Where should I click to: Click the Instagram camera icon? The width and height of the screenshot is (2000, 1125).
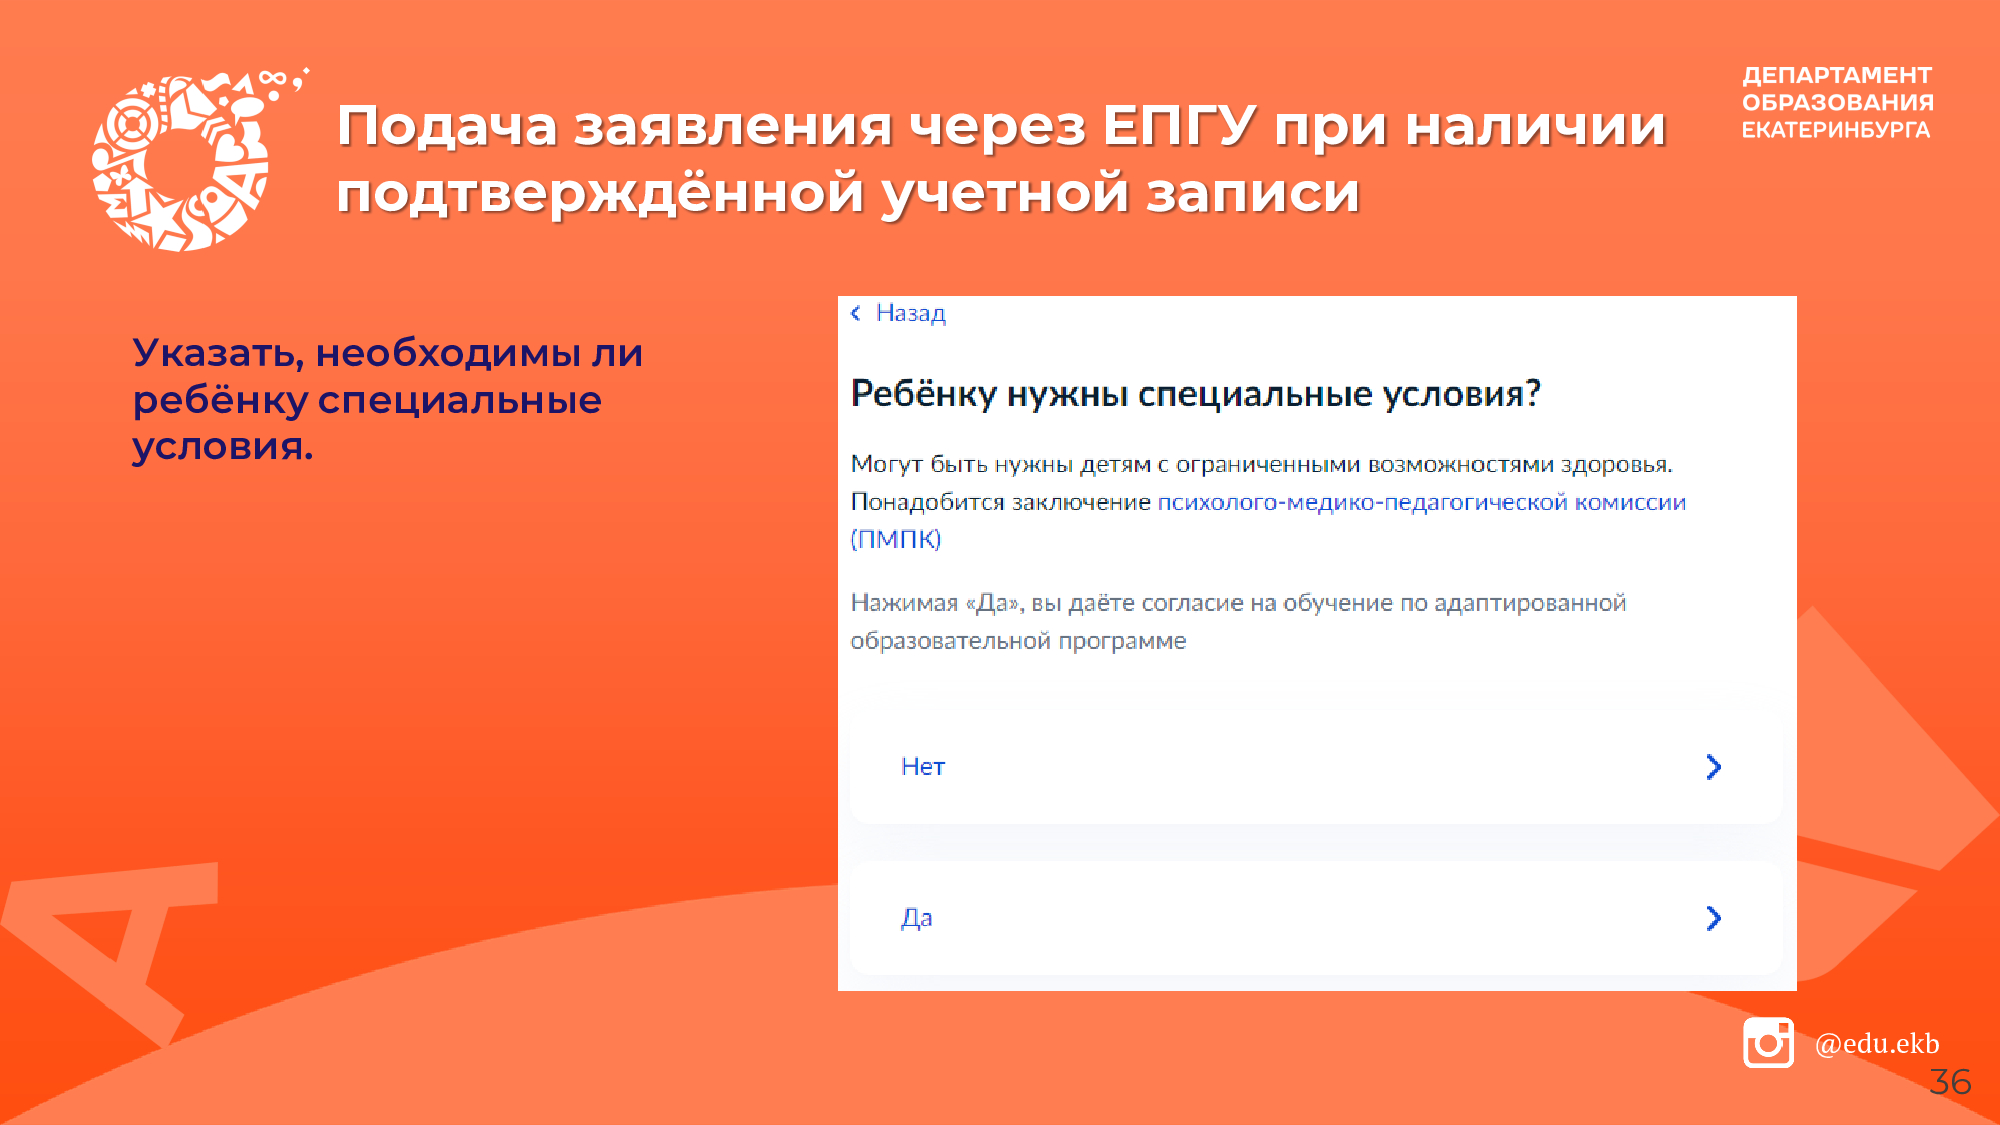pyautogui.click(x=1768, y=1043)
